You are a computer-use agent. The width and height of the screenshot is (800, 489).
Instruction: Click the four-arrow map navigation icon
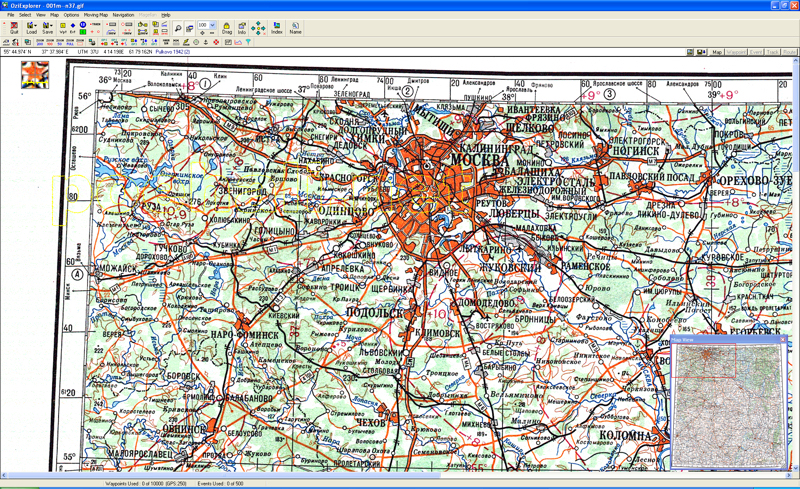[259, 28]
